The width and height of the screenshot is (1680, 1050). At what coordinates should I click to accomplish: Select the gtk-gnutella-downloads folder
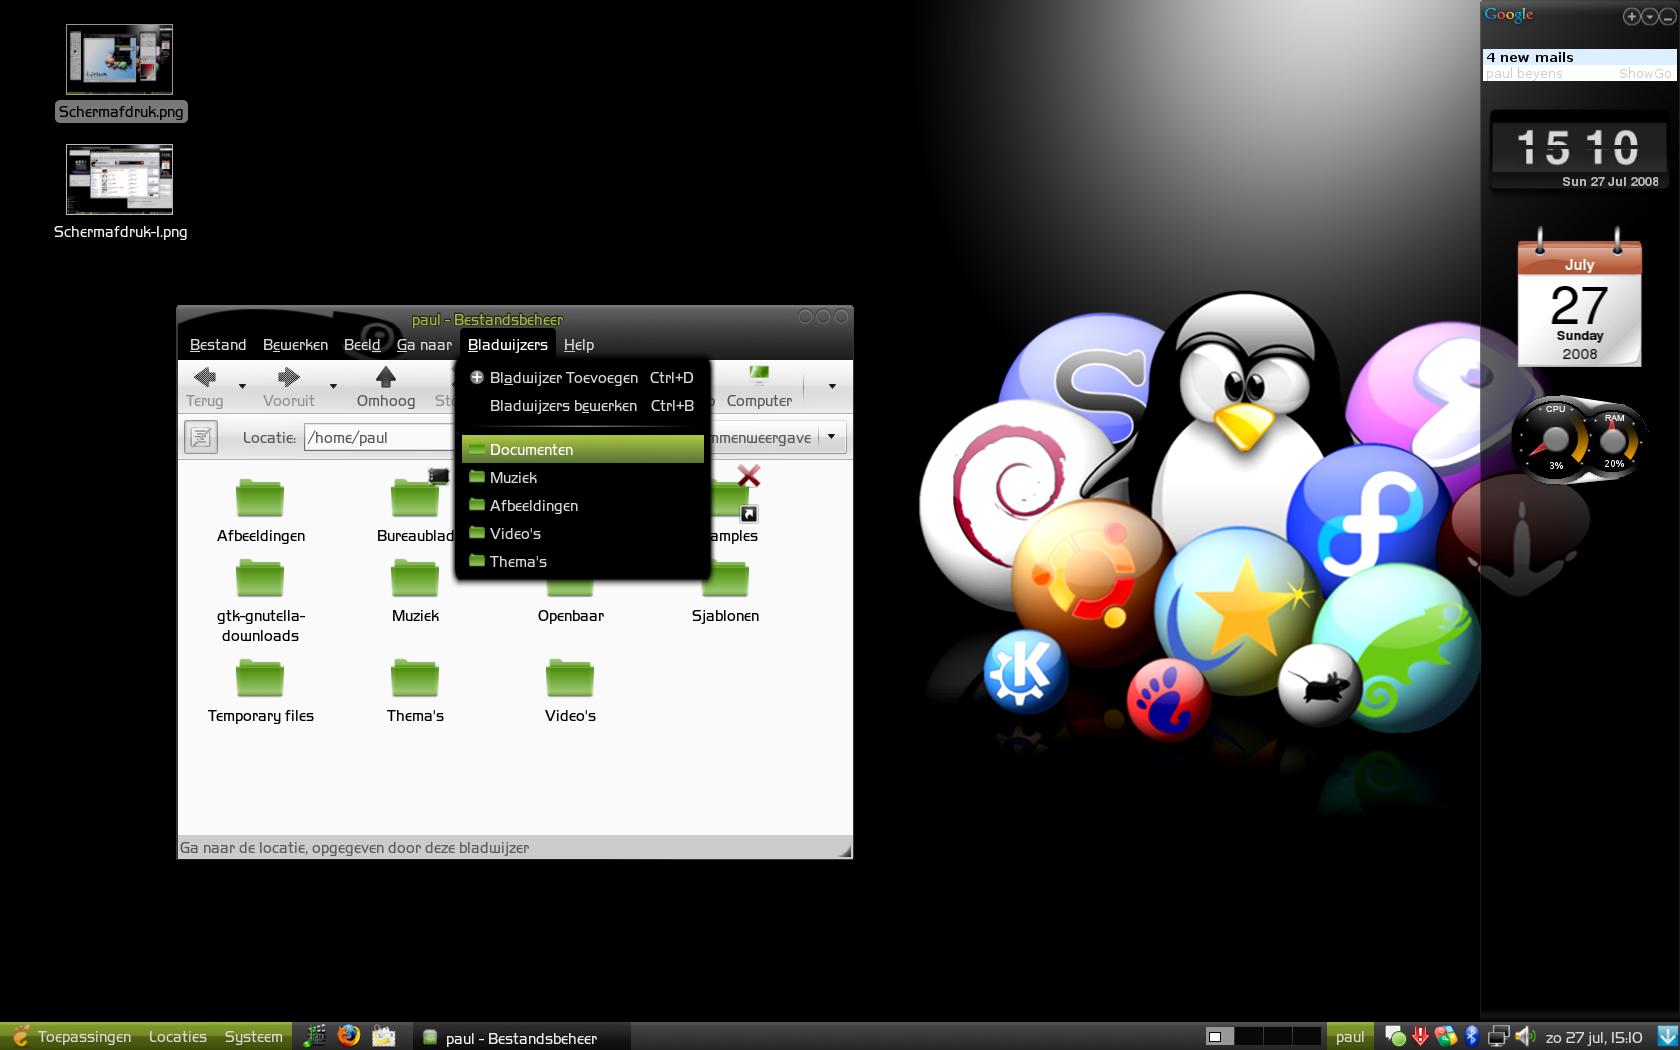coord(260,577)
